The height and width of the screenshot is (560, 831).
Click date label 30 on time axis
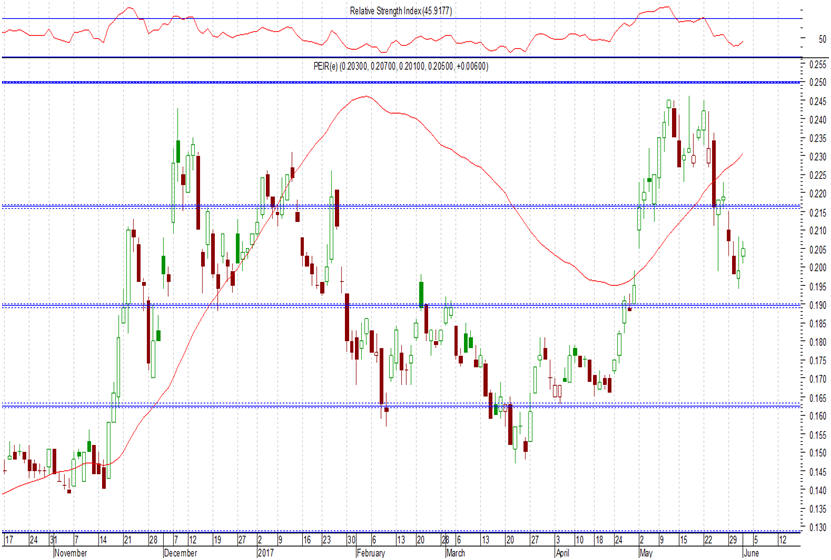351,540
